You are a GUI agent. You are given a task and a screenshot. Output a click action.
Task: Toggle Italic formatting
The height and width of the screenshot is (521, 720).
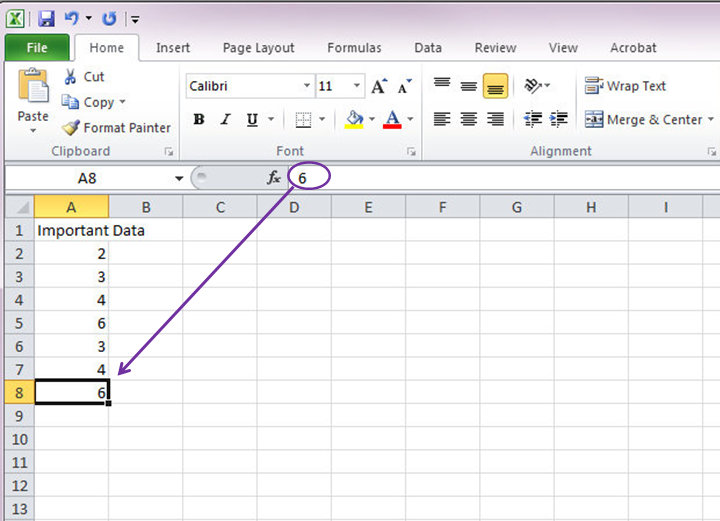[x=225, y=120]
